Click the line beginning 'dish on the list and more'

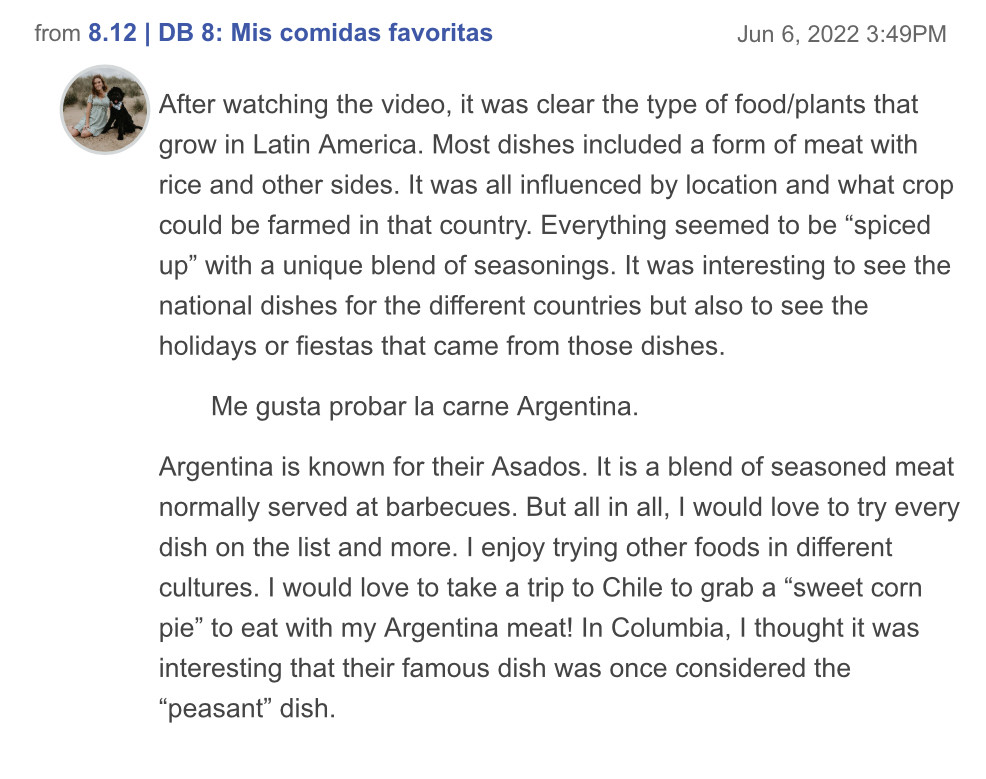coord(526,548)
